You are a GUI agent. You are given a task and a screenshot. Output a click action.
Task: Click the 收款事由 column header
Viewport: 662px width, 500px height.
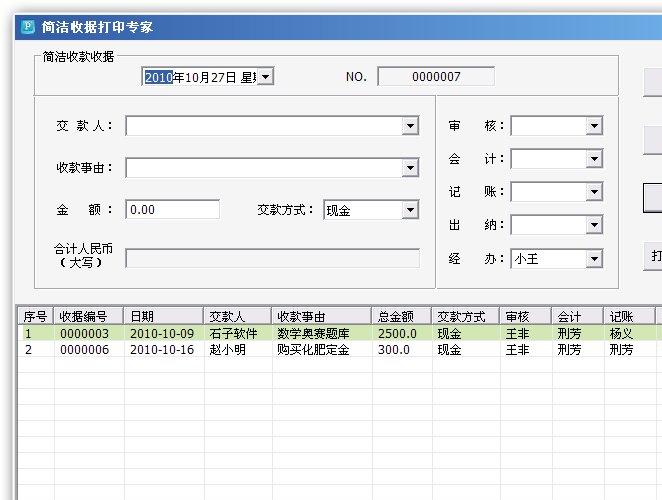tap(320, 316)
